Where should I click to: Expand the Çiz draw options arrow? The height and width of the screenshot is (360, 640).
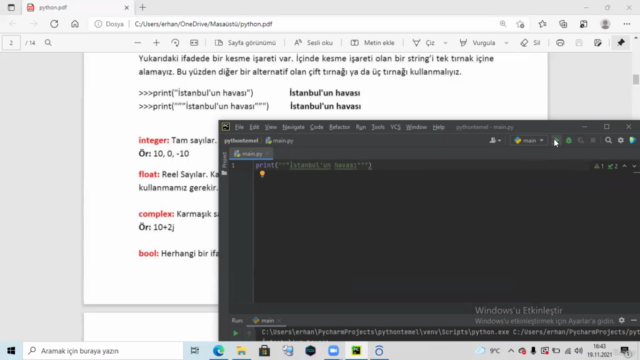point(445,43)
